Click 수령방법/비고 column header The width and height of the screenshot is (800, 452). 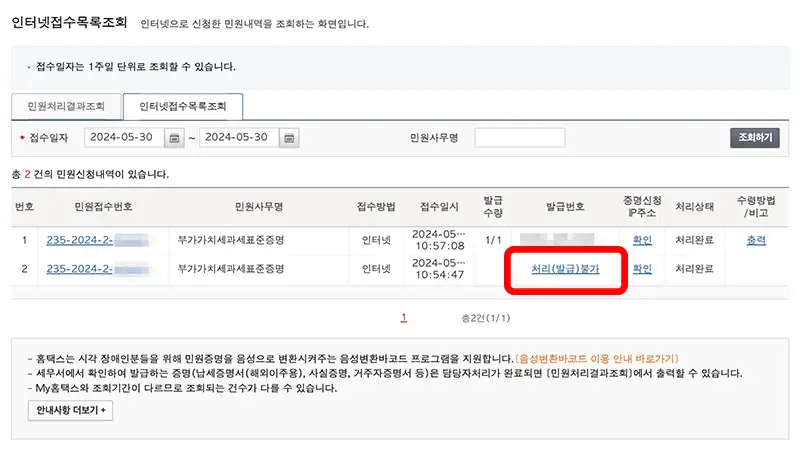(x=756, y=207)
